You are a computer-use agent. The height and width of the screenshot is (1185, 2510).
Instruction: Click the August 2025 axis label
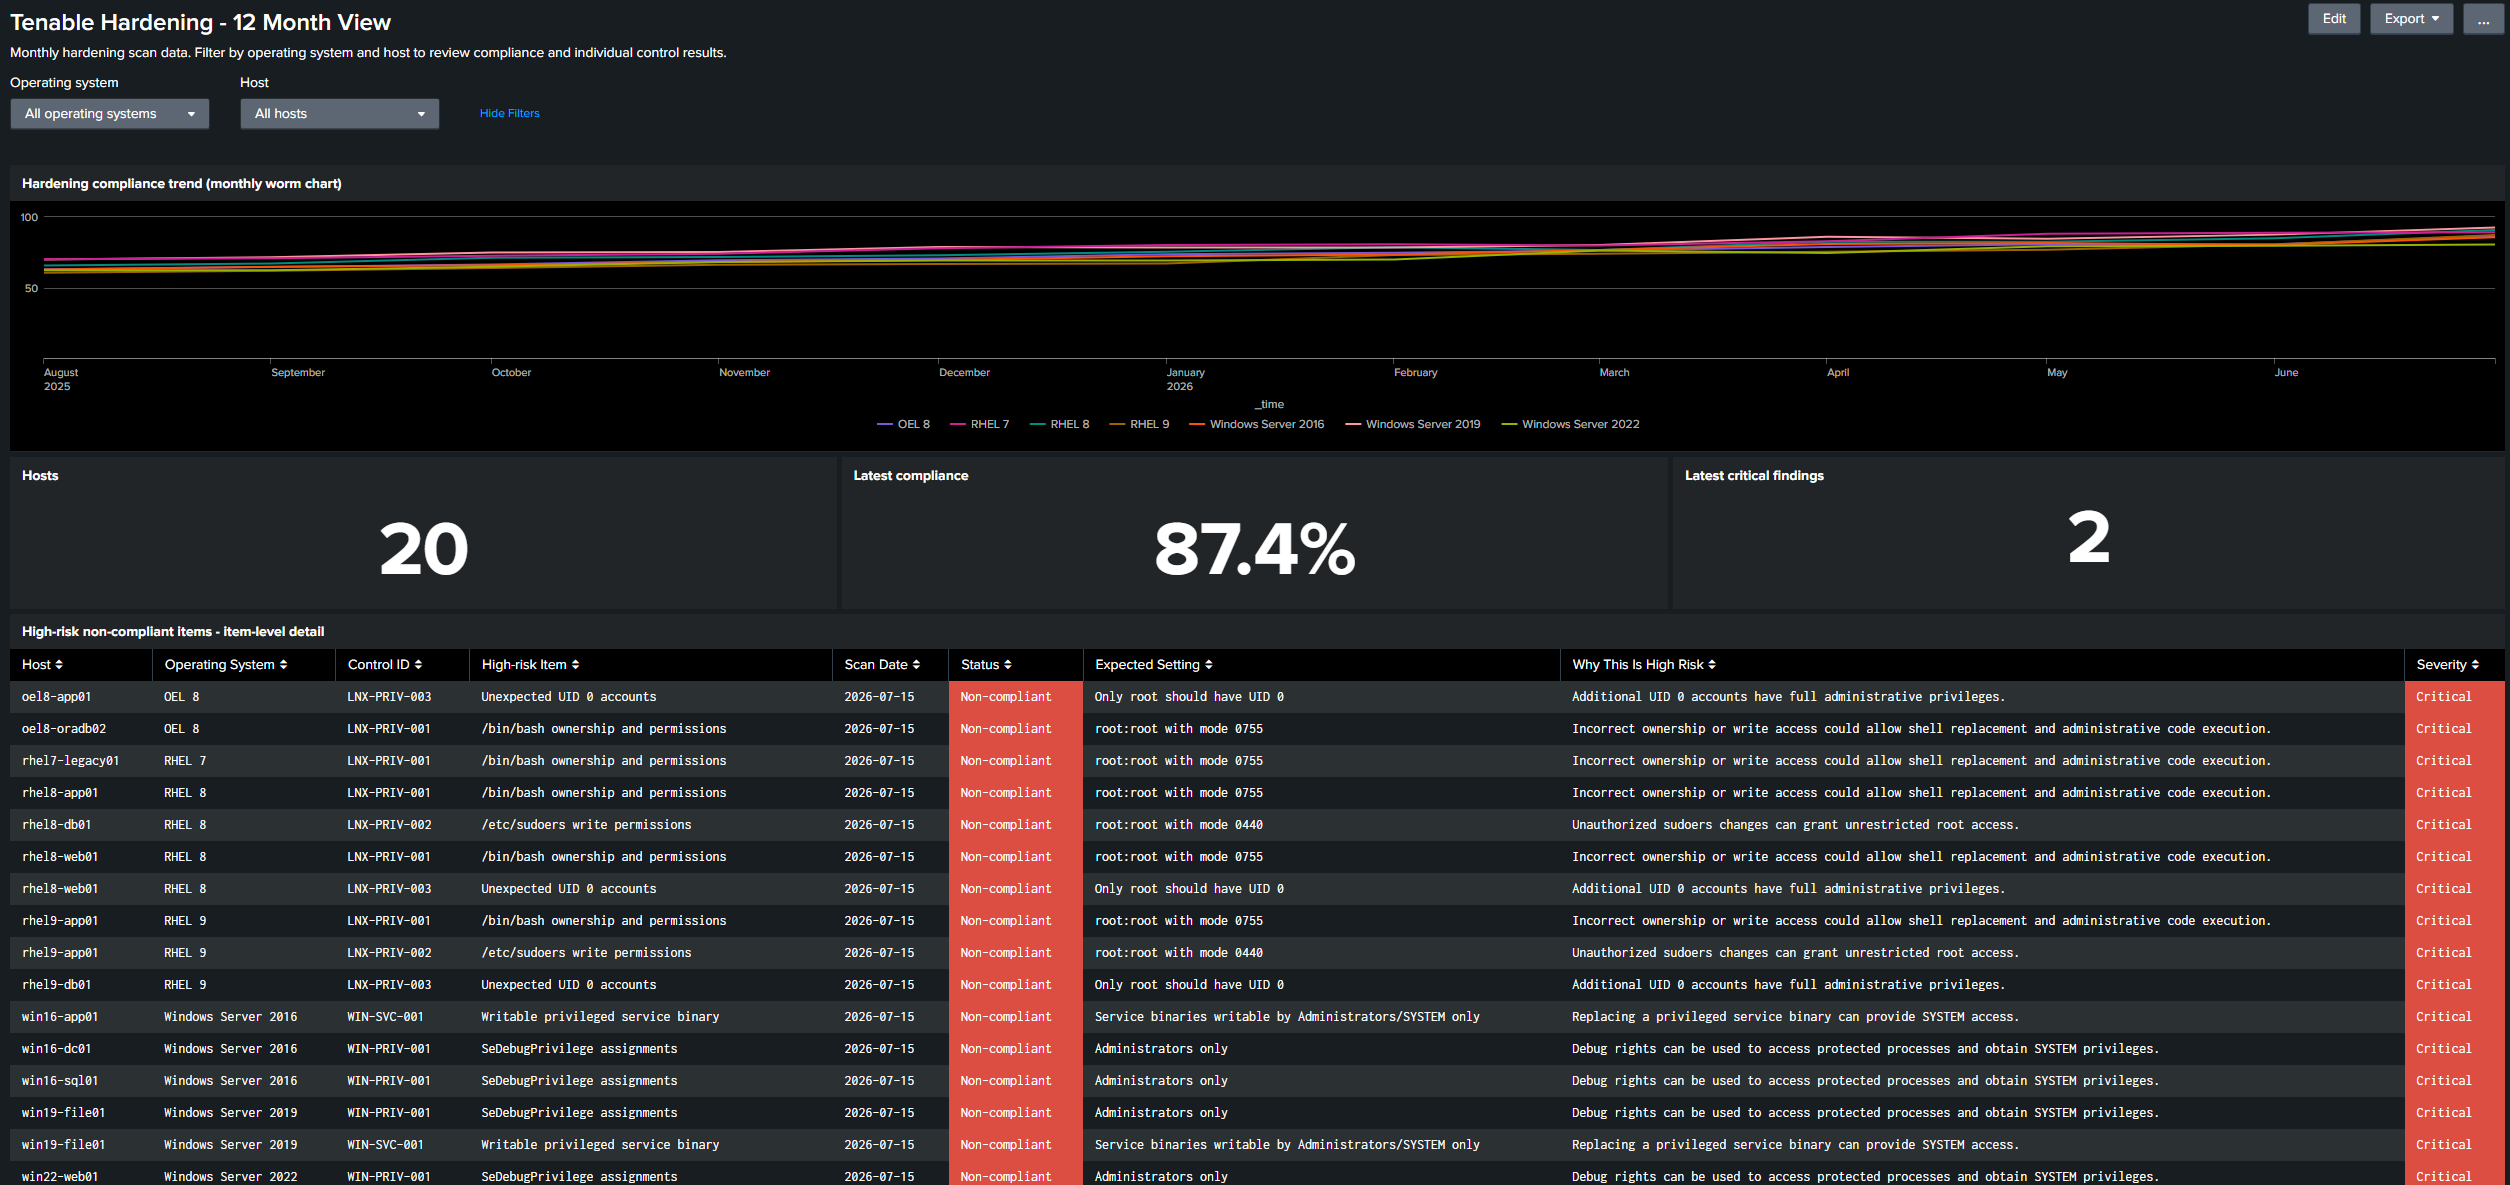coord(61,380)
